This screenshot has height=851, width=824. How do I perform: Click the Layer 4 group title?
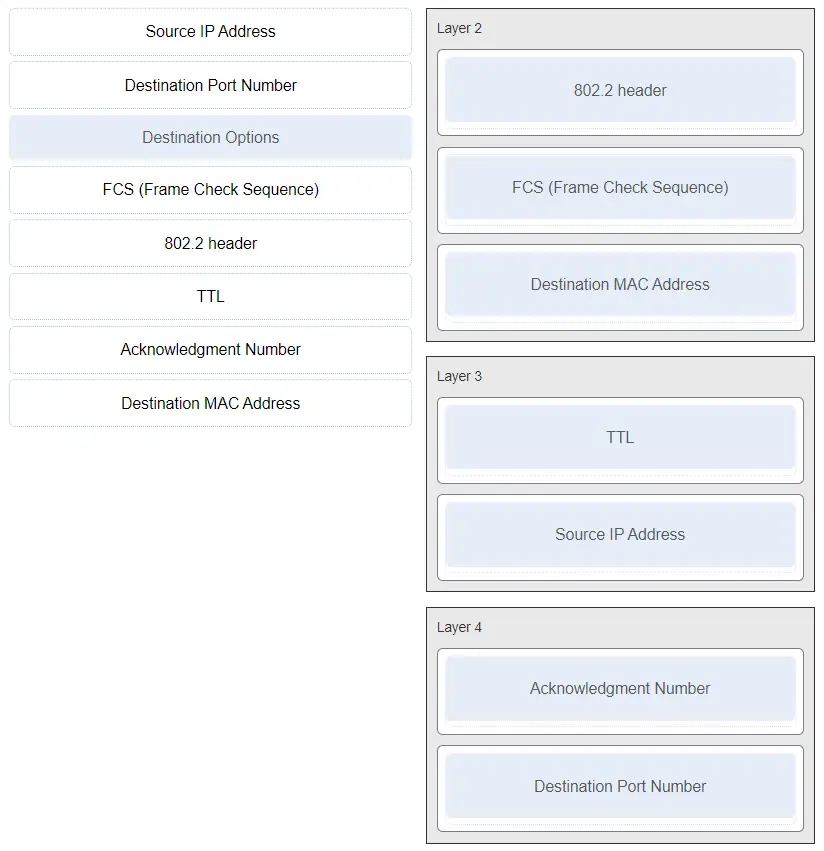[459, 628]
